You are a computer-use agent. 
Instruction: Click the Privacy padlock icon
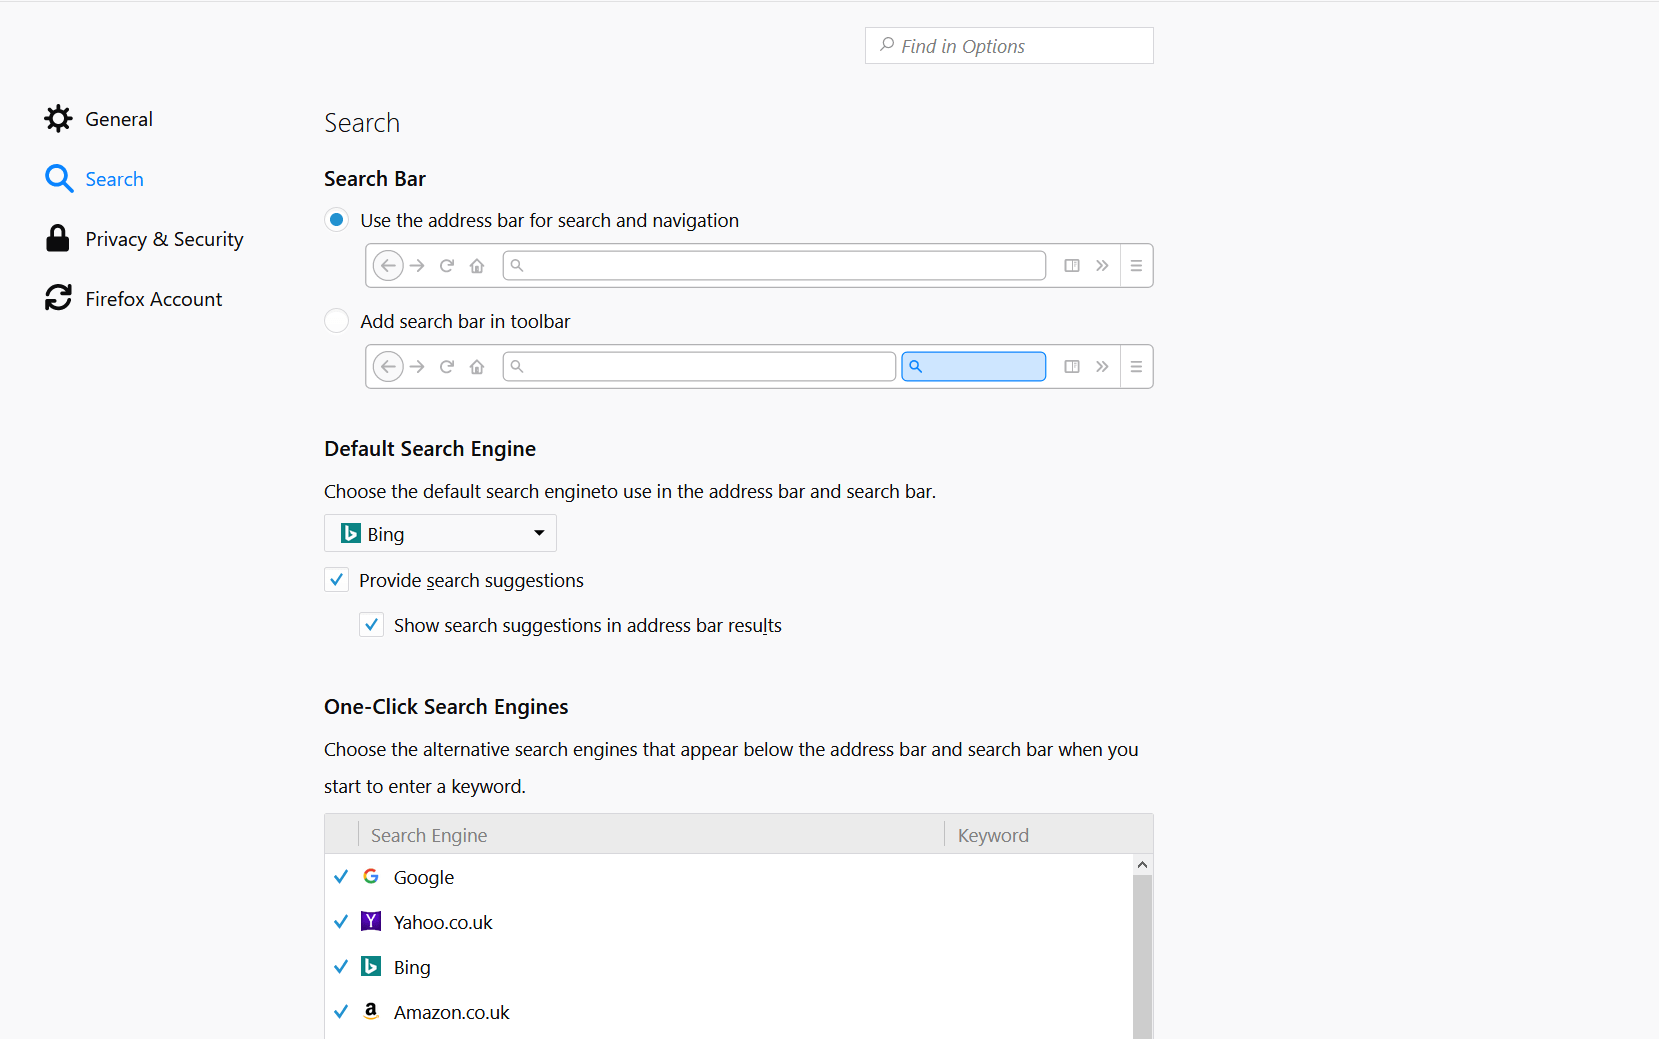[x=58, y=238]
